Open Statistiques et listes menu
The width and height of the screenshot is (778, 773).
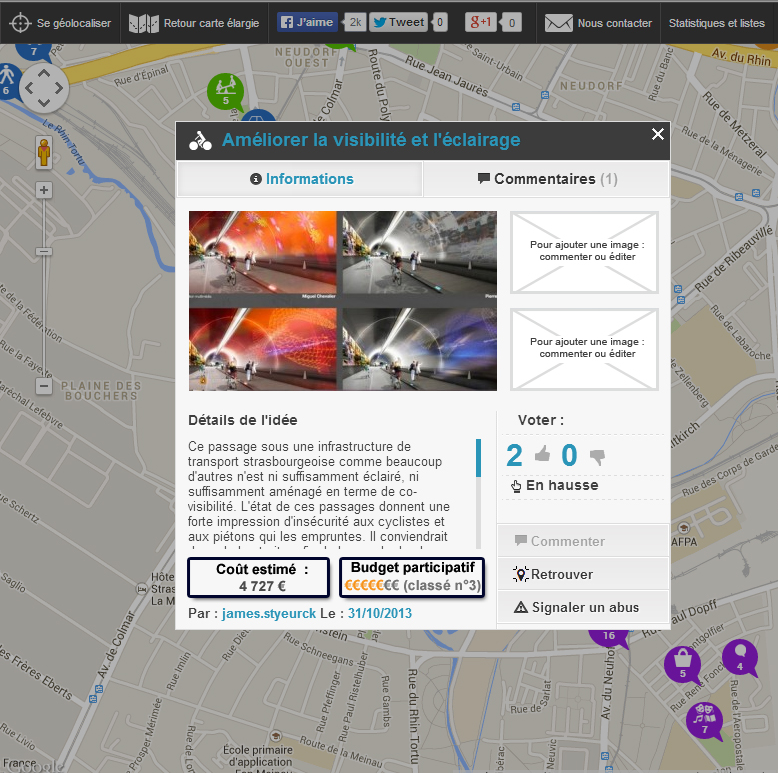click(x=716, y=22)
